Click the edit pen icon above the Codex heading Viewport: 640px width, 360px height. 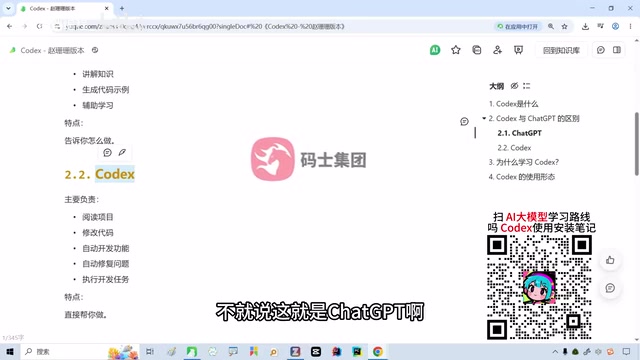tap(122, 152)
